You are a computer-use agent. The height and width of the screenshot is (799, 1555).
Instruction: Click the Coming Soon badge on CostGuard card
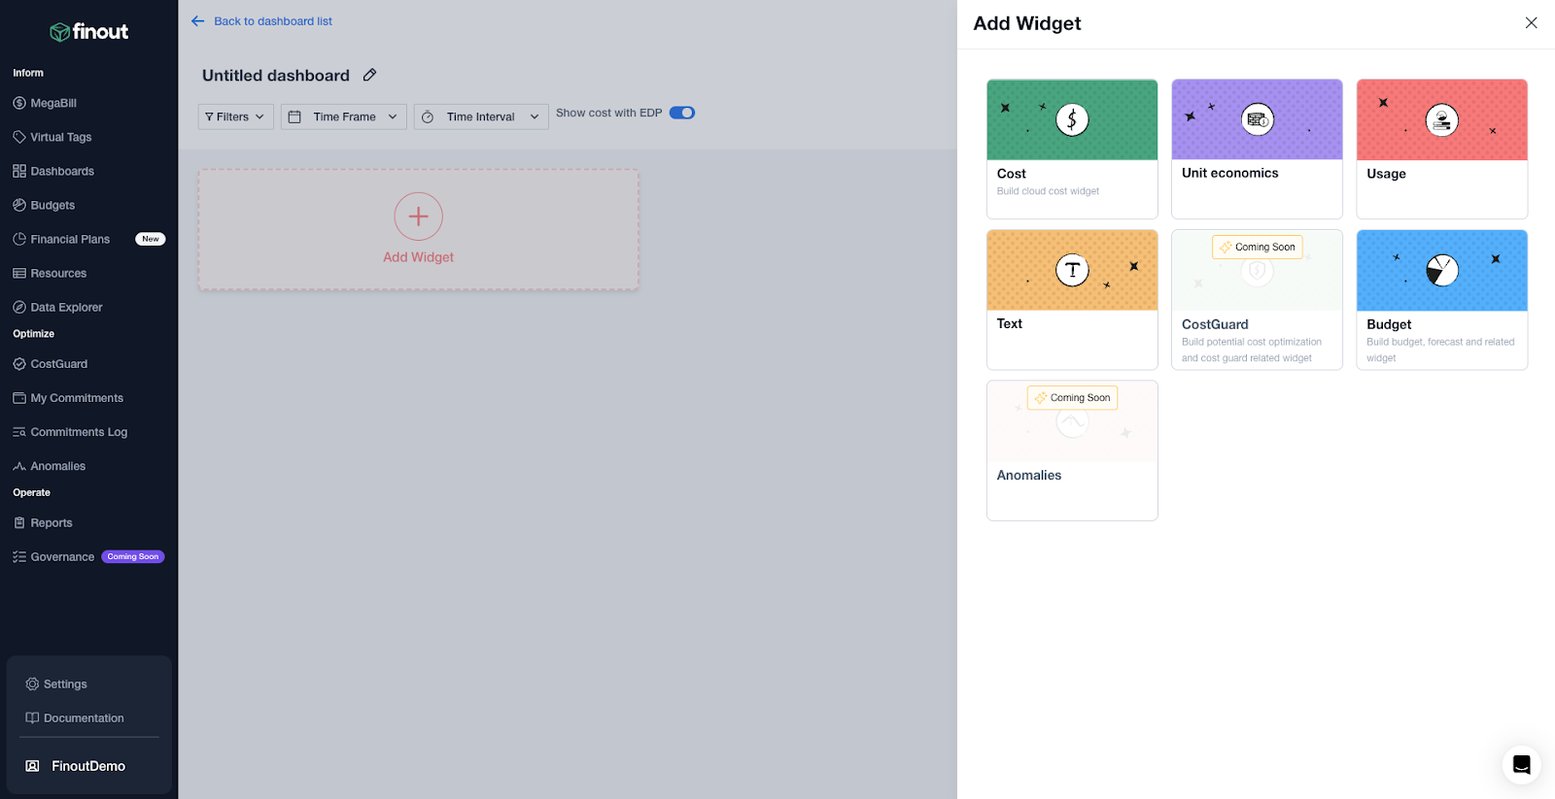1257,247
